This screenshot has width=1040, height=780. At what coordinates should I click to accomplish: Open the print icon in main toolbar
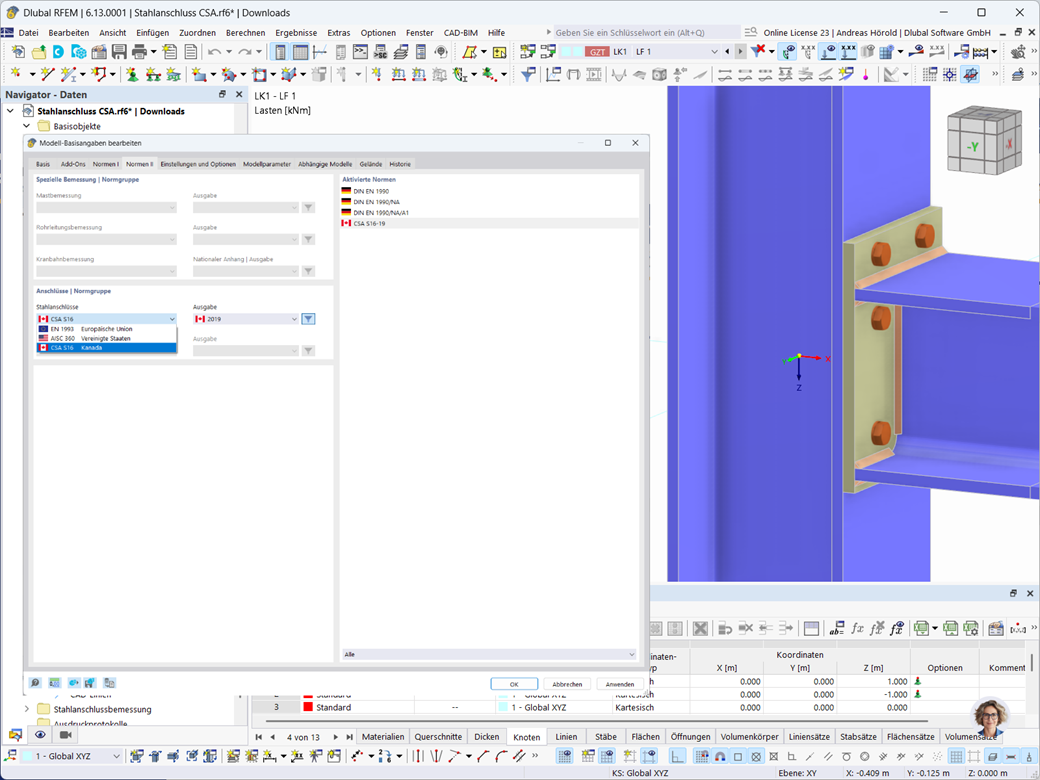[x=139, y=52]
